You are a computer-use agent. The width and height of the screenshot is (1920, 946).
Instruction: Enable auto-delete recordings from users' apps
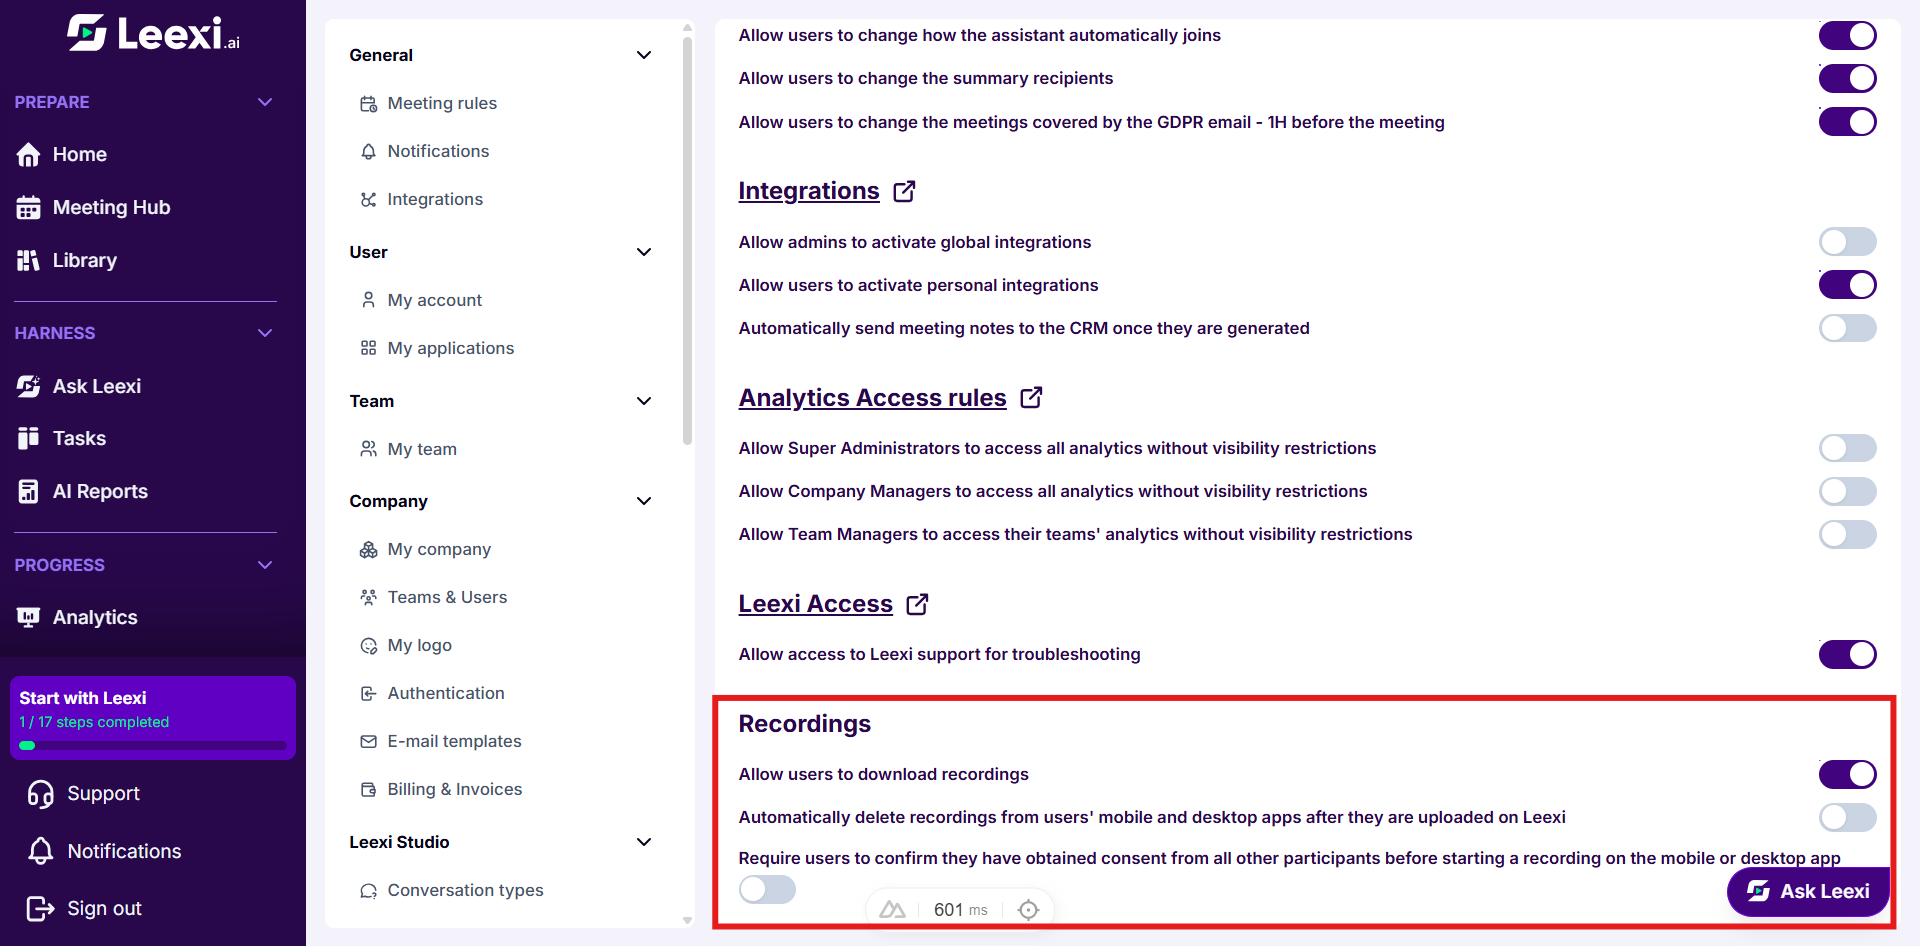tap(1847, 817)
